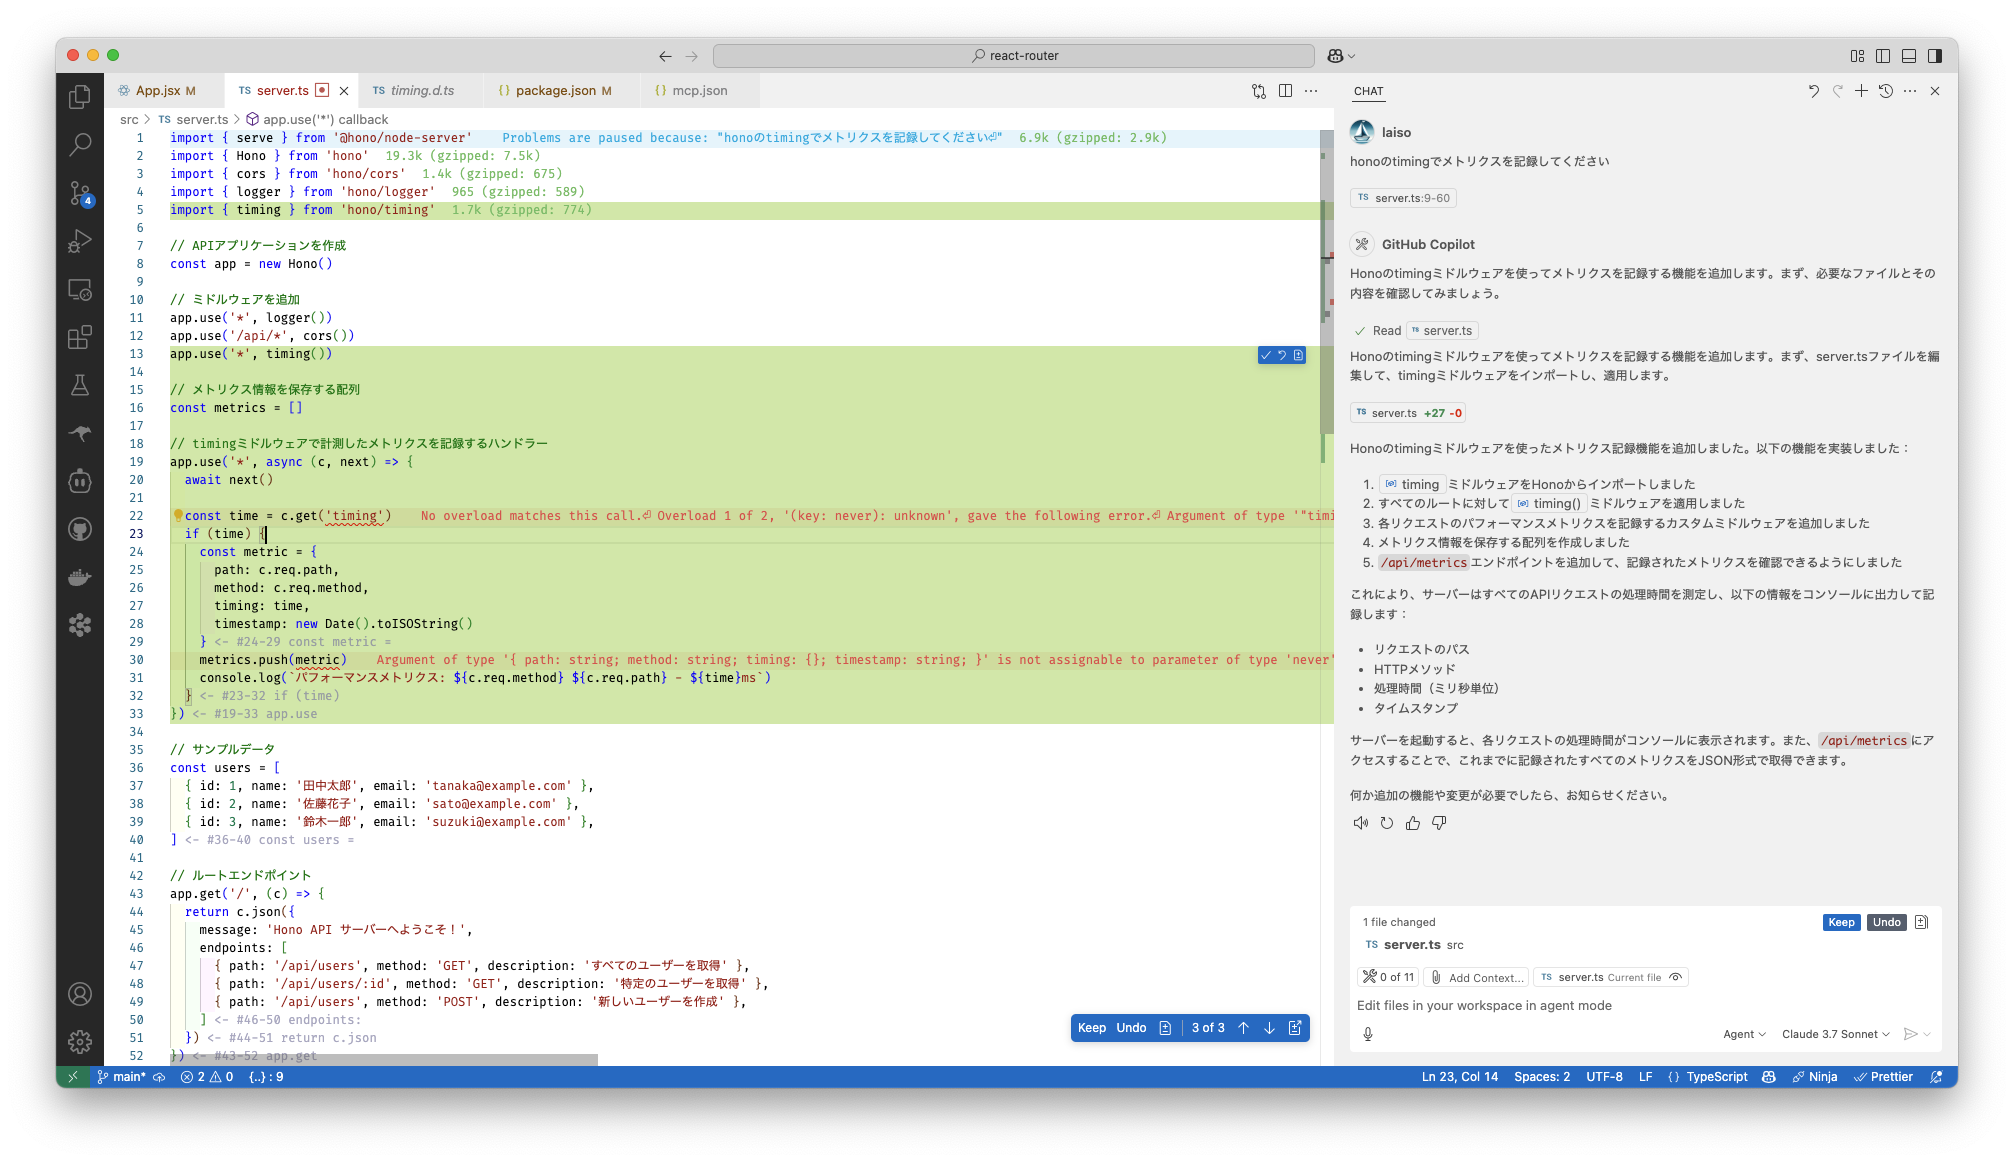Start a new chat with plus icon
This screenshot has height=1162, width=2014.
[1861, 91]
